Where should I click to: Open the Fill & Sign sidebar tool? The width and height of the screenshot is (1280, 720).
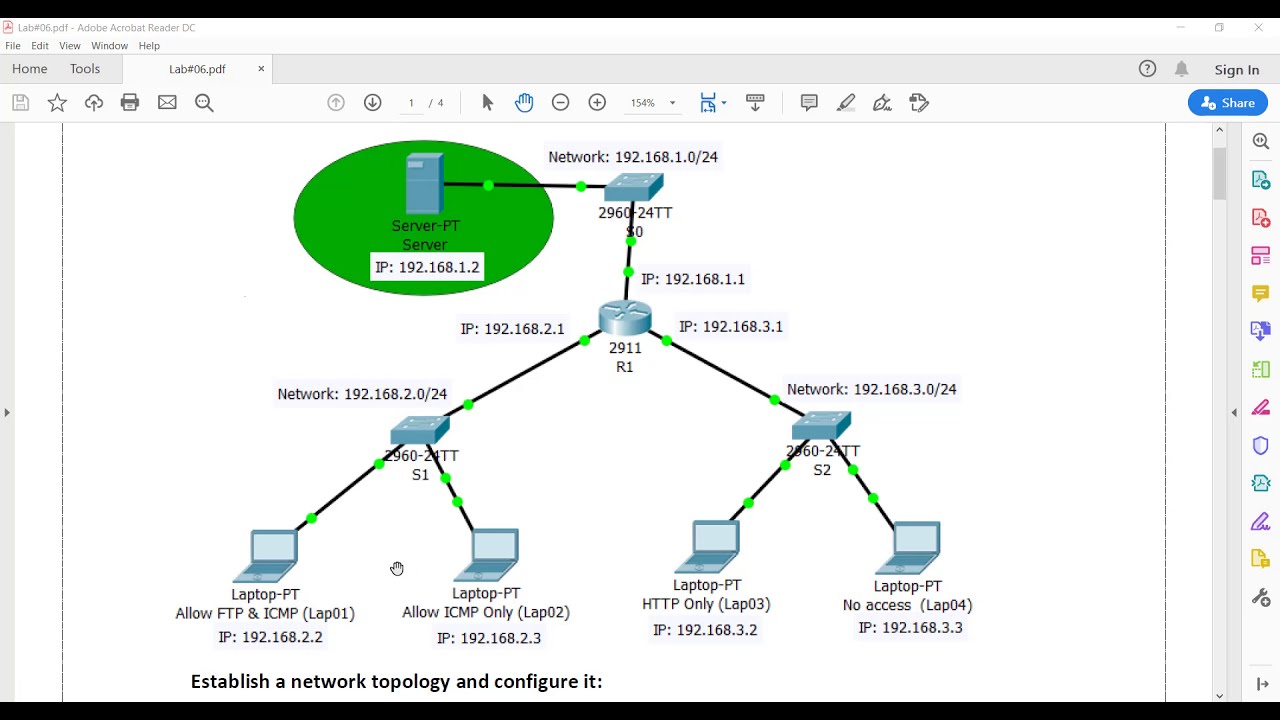(1261, 521)
